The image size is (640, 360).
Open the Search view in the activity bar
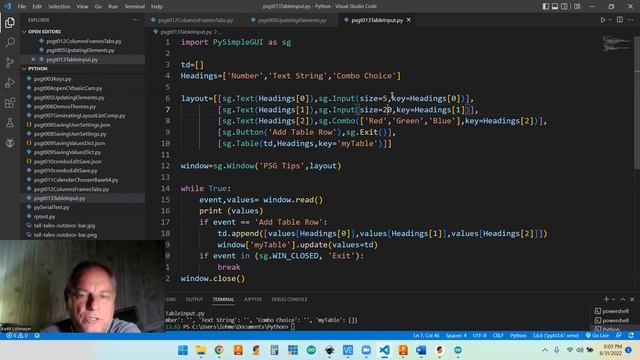(x=10, y=42)
